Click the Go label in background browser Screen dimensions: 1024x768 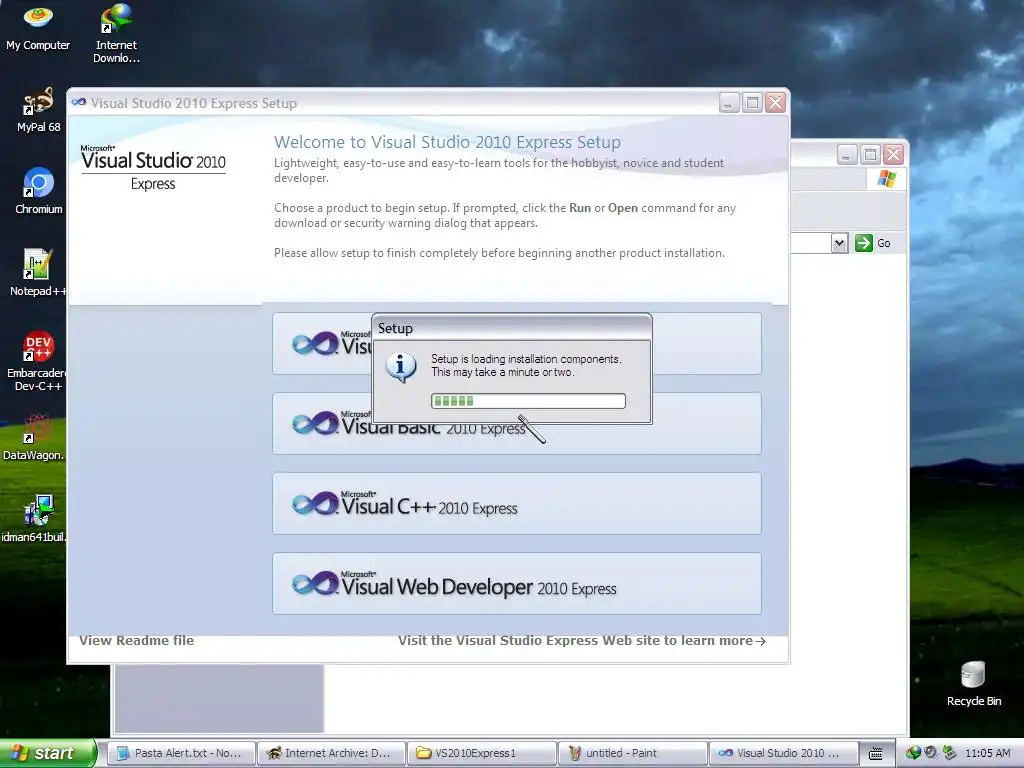tap(884, 243)
